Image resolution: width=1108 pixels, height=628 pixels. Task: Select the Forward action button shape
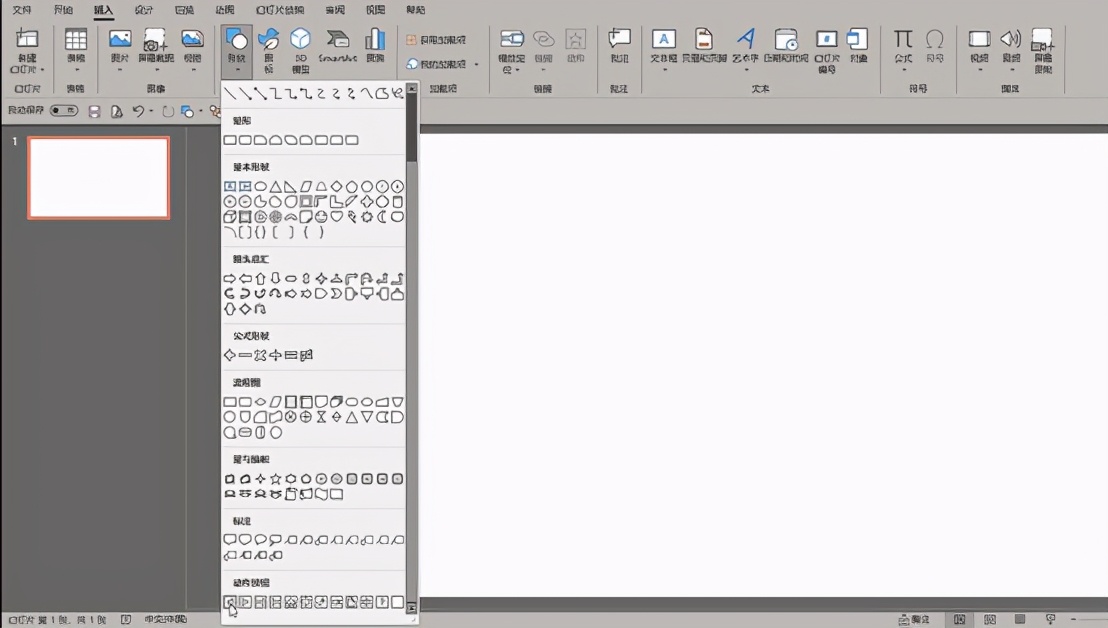click(x=245, y=602)
